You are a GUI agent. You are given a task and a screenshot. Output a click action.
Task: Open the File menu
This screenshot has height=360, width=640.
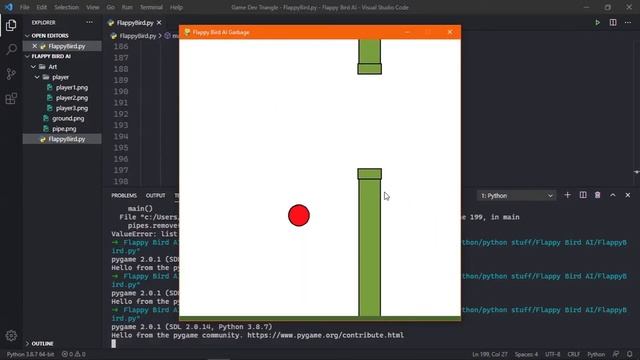click(24, 7)
